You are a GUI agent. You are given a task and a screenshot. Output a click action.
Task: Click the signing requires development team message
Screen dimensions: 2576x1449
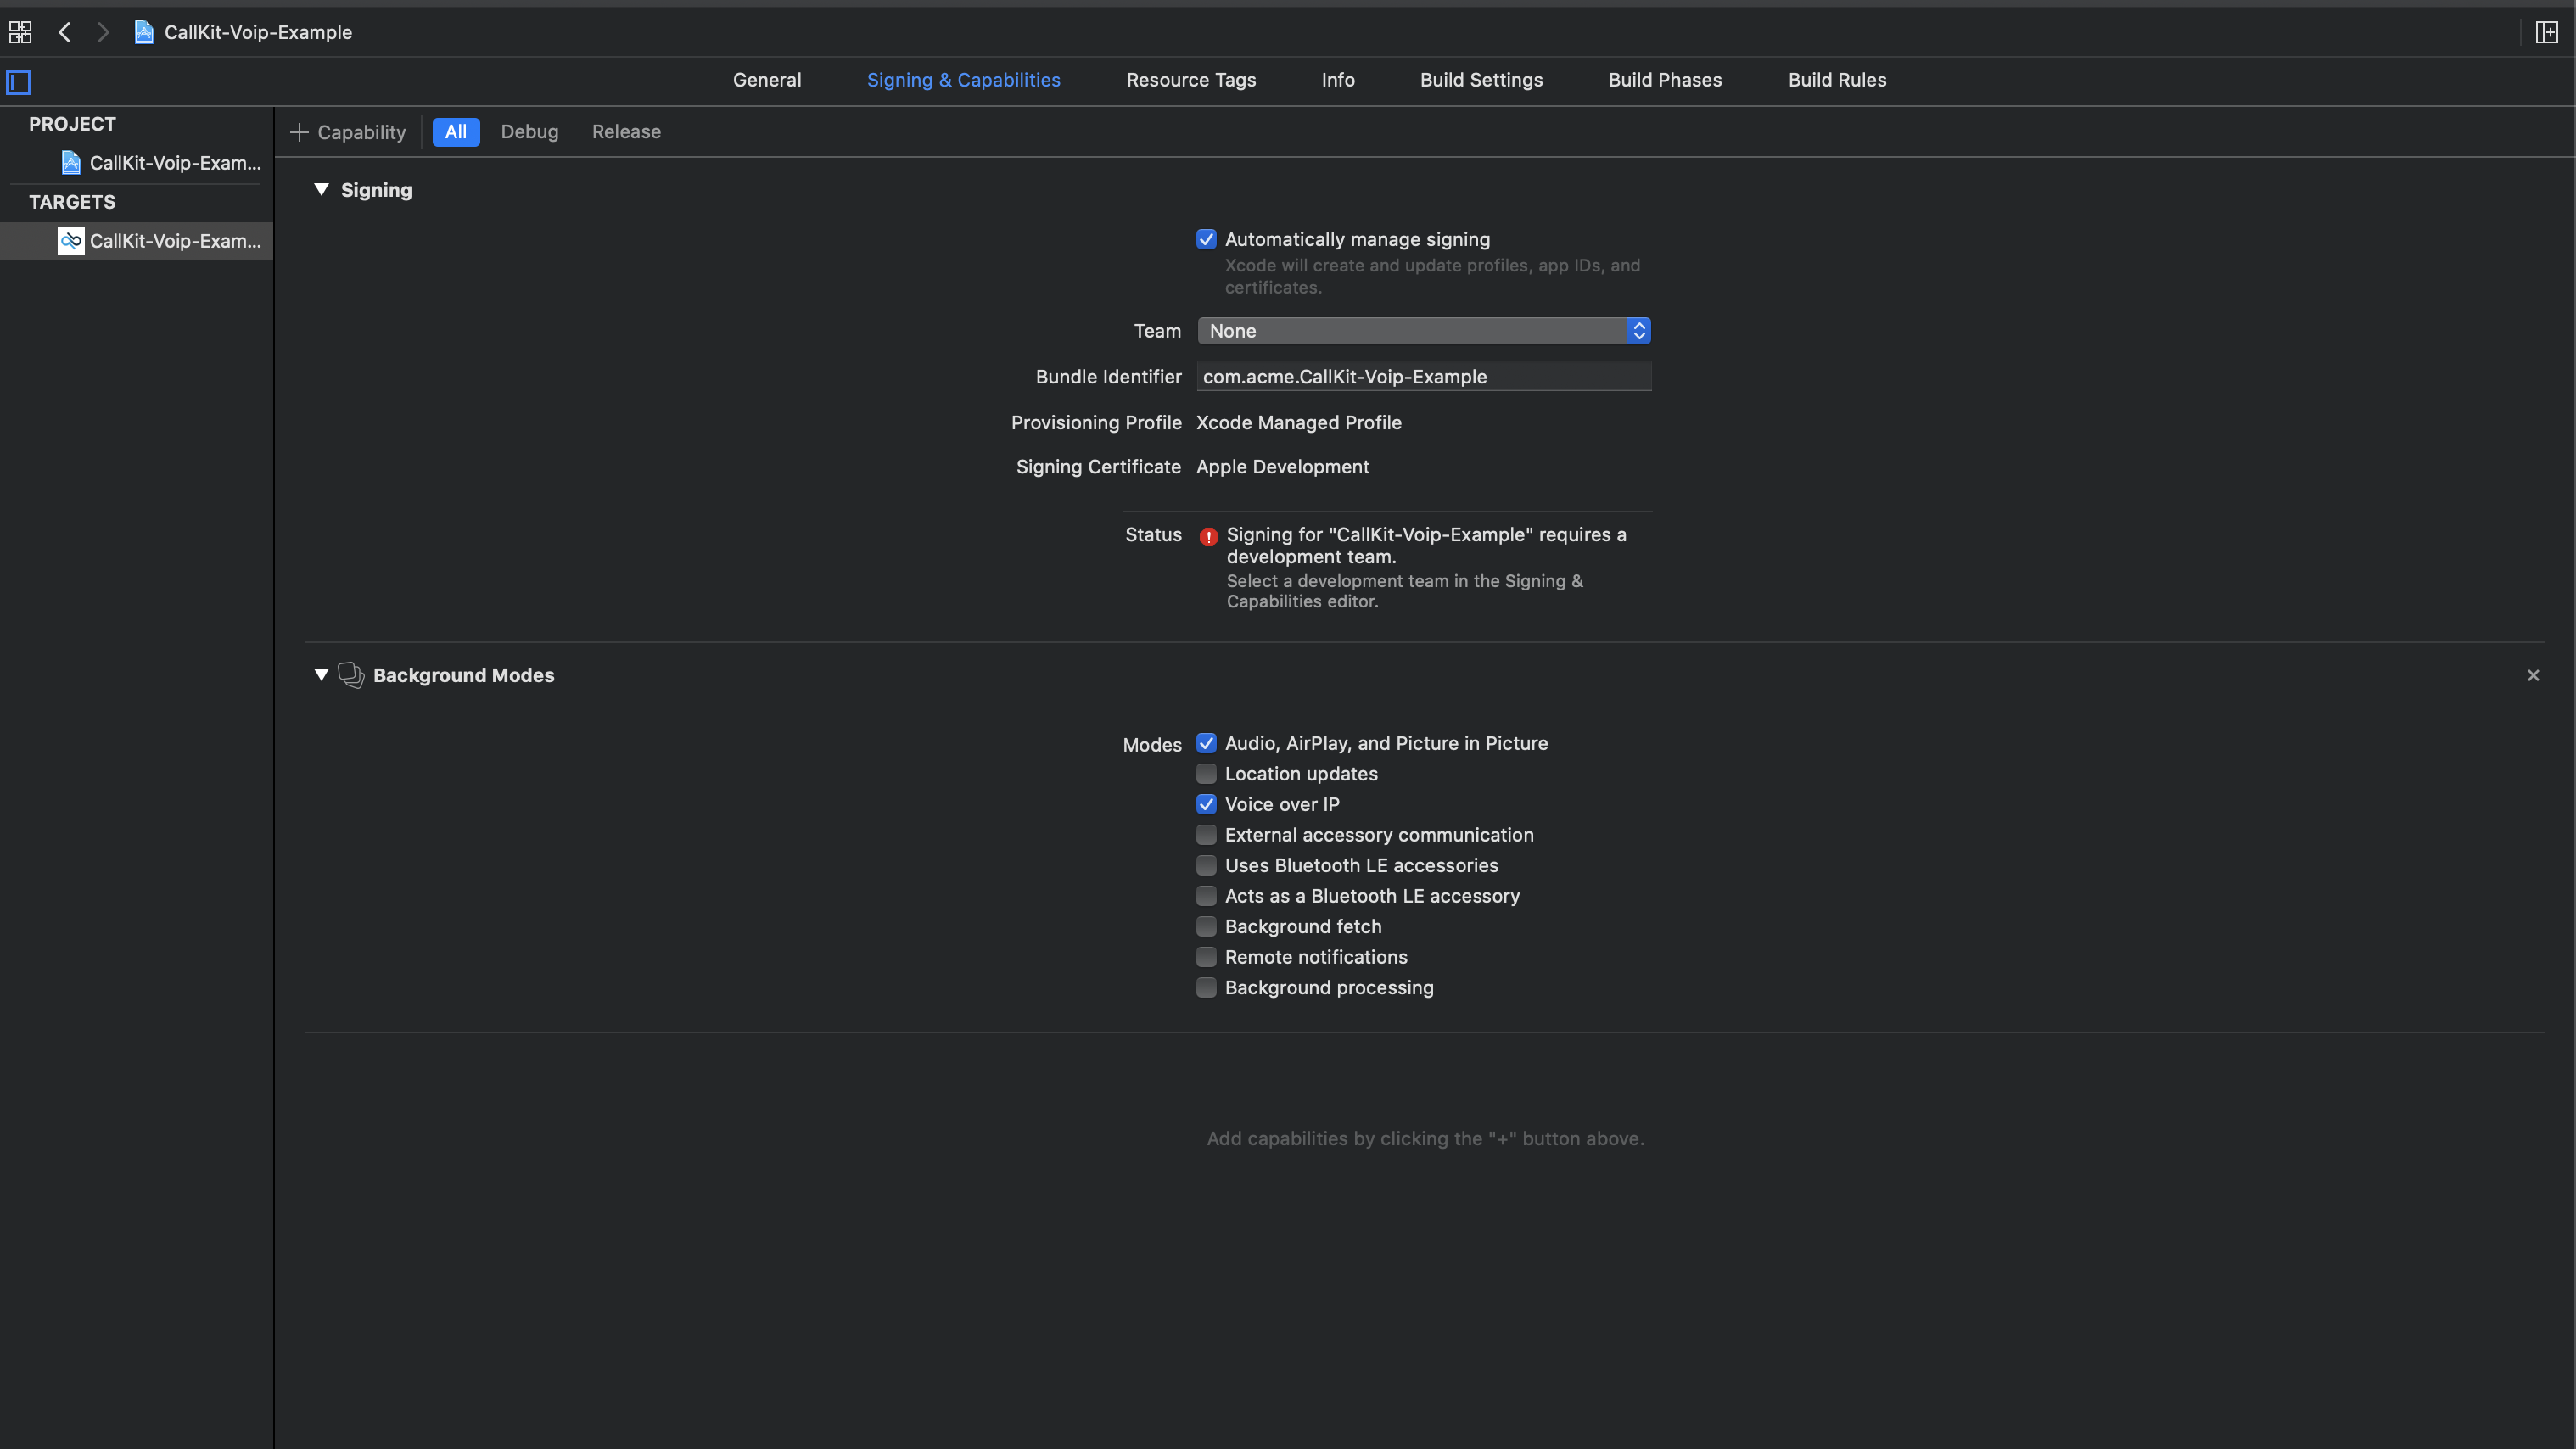[x=1426, y=546]
